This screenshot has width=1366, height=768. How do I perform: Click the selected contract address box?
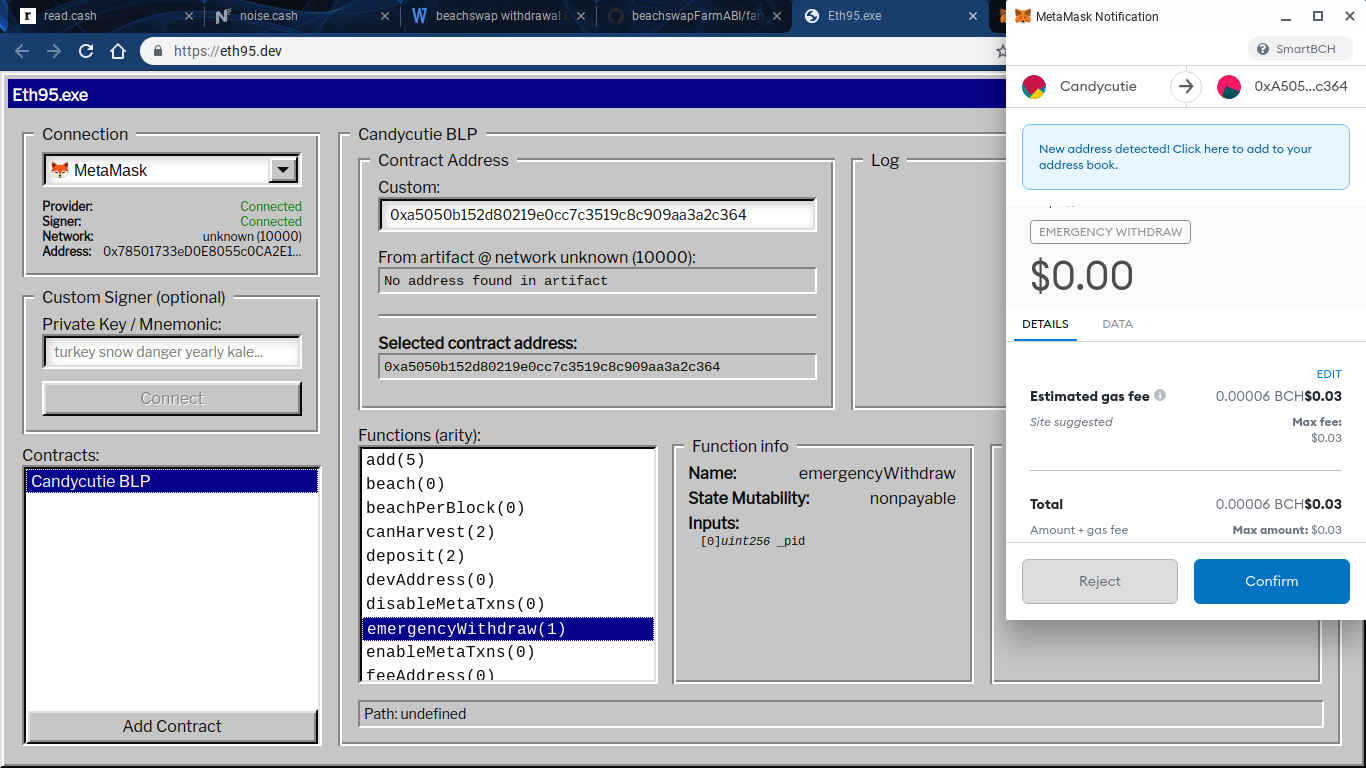(598, 367)
